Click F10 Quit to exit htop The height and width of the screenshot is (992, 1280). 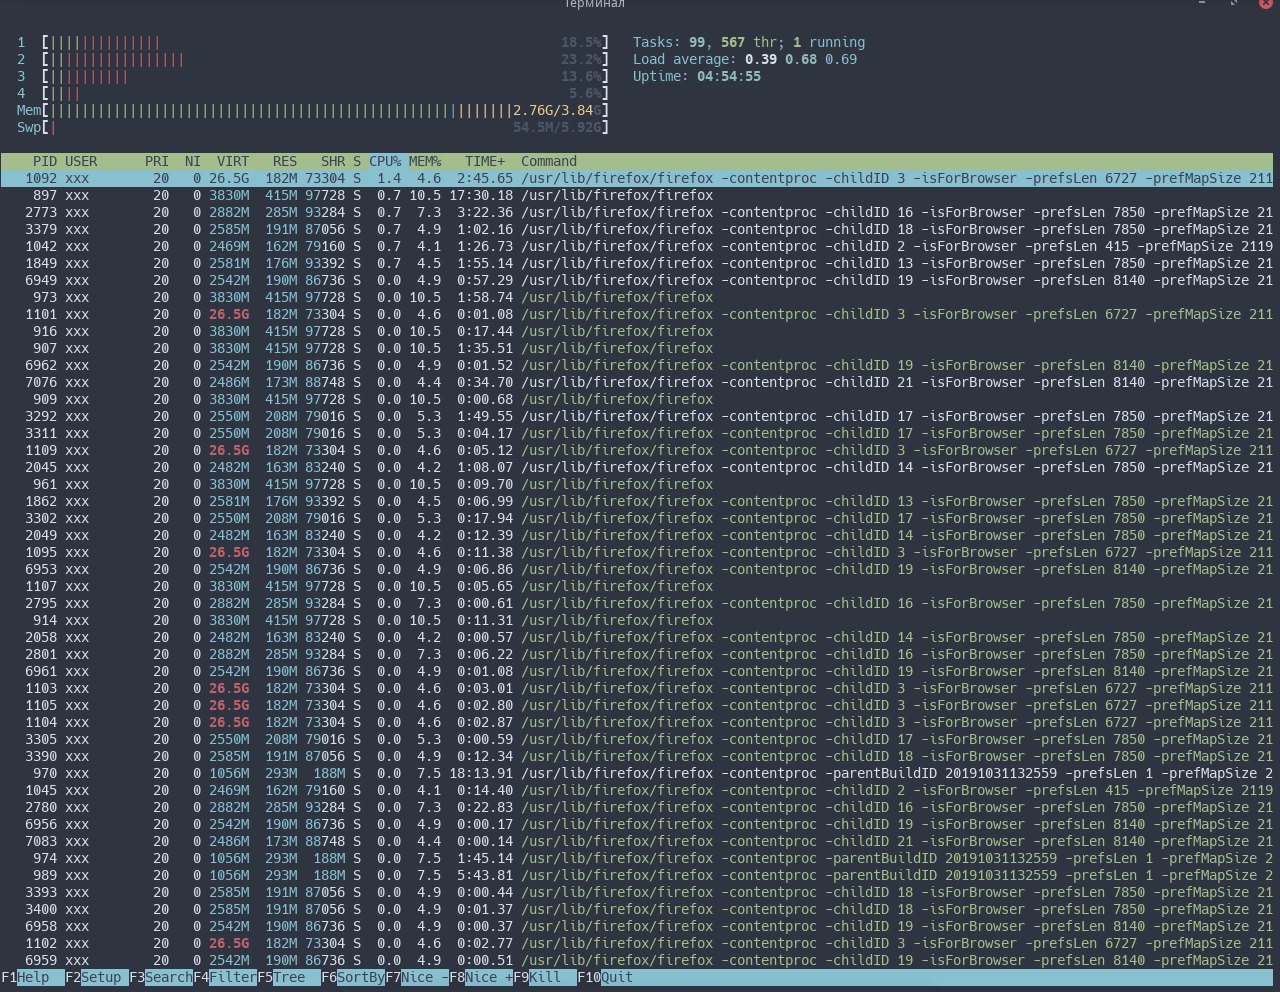coord(605,977)
